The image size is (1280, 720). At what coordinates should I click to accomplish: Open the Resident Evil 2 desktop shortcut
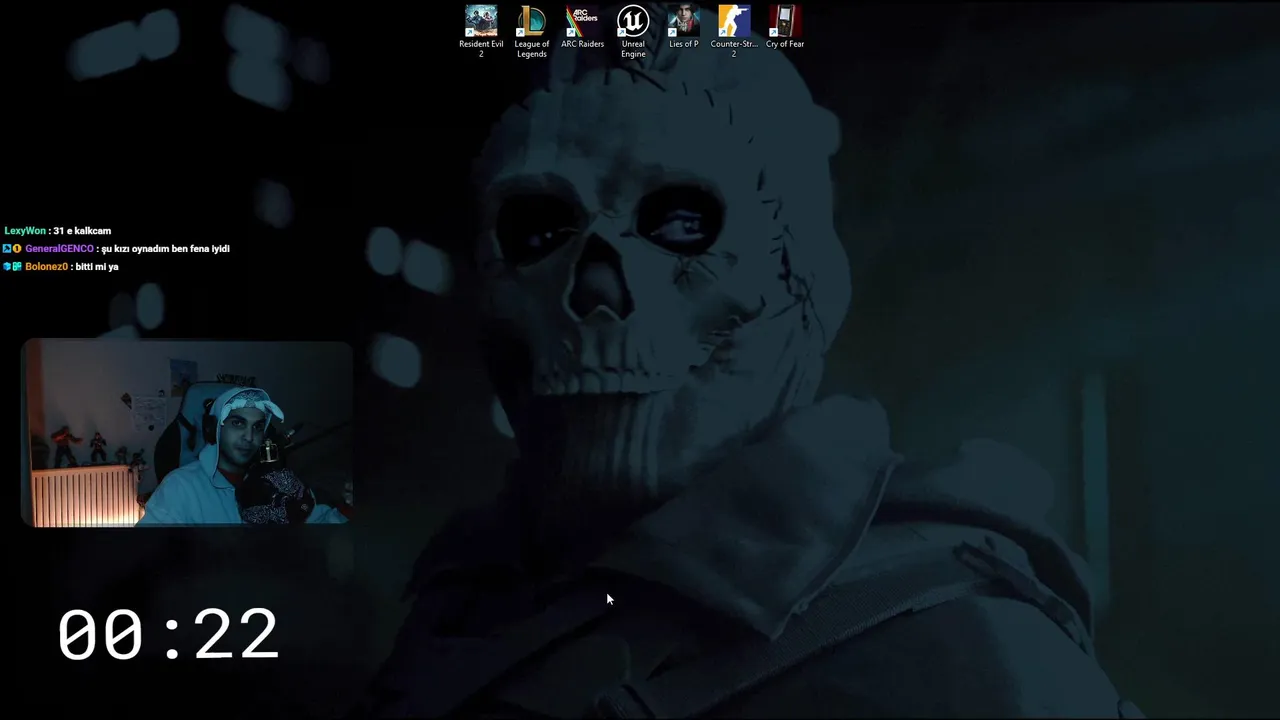481,31
